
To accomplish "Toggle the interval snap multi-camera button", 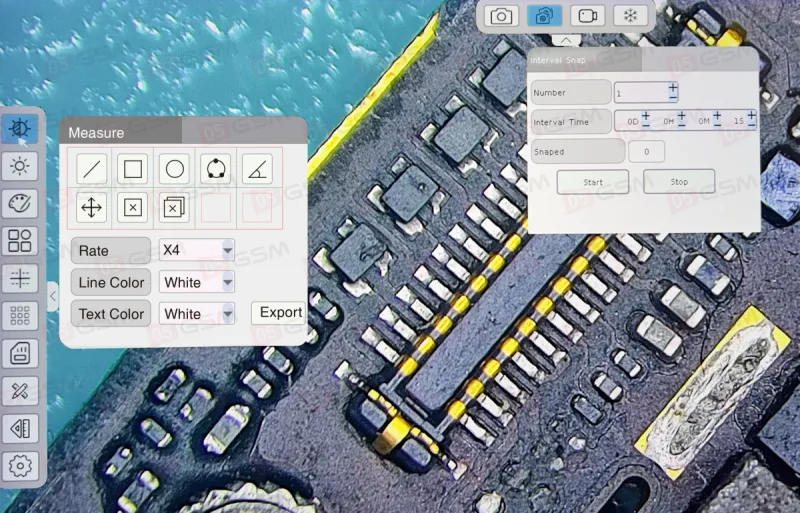I will 544,15.
